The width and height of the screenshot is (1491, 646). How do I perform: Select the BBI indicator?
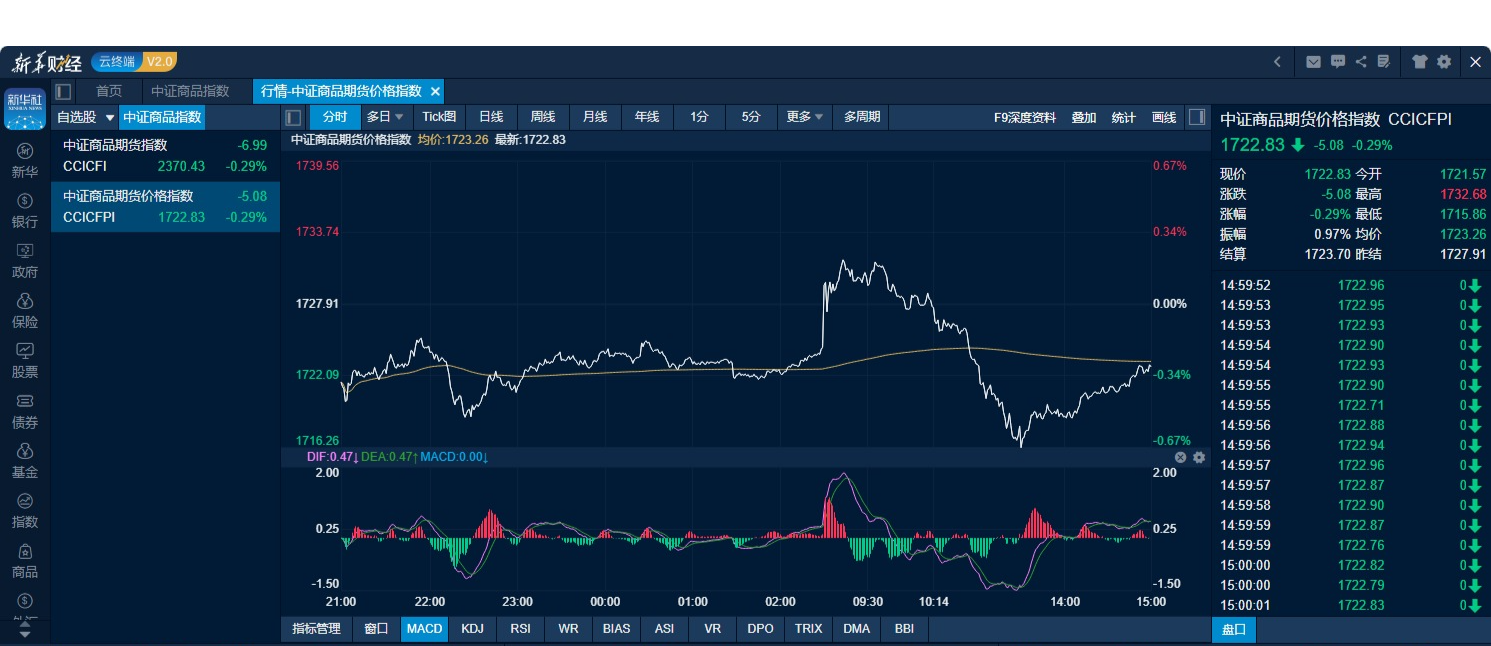pyautogui.click(x=904, y=629)
